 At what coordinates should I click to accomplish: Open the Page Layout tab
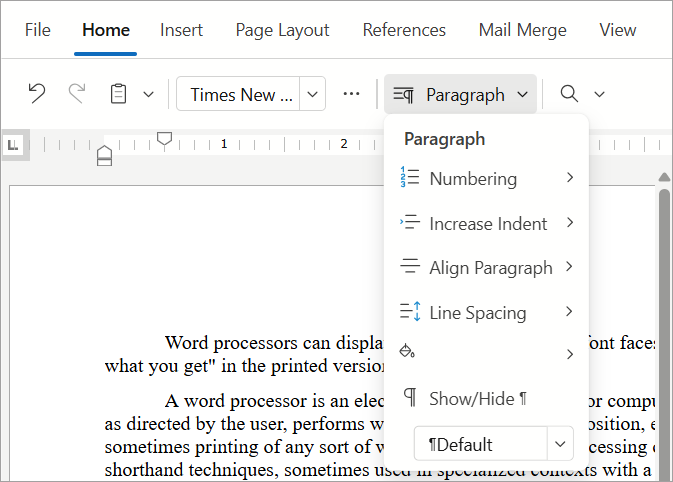click(x=282, y=30)
